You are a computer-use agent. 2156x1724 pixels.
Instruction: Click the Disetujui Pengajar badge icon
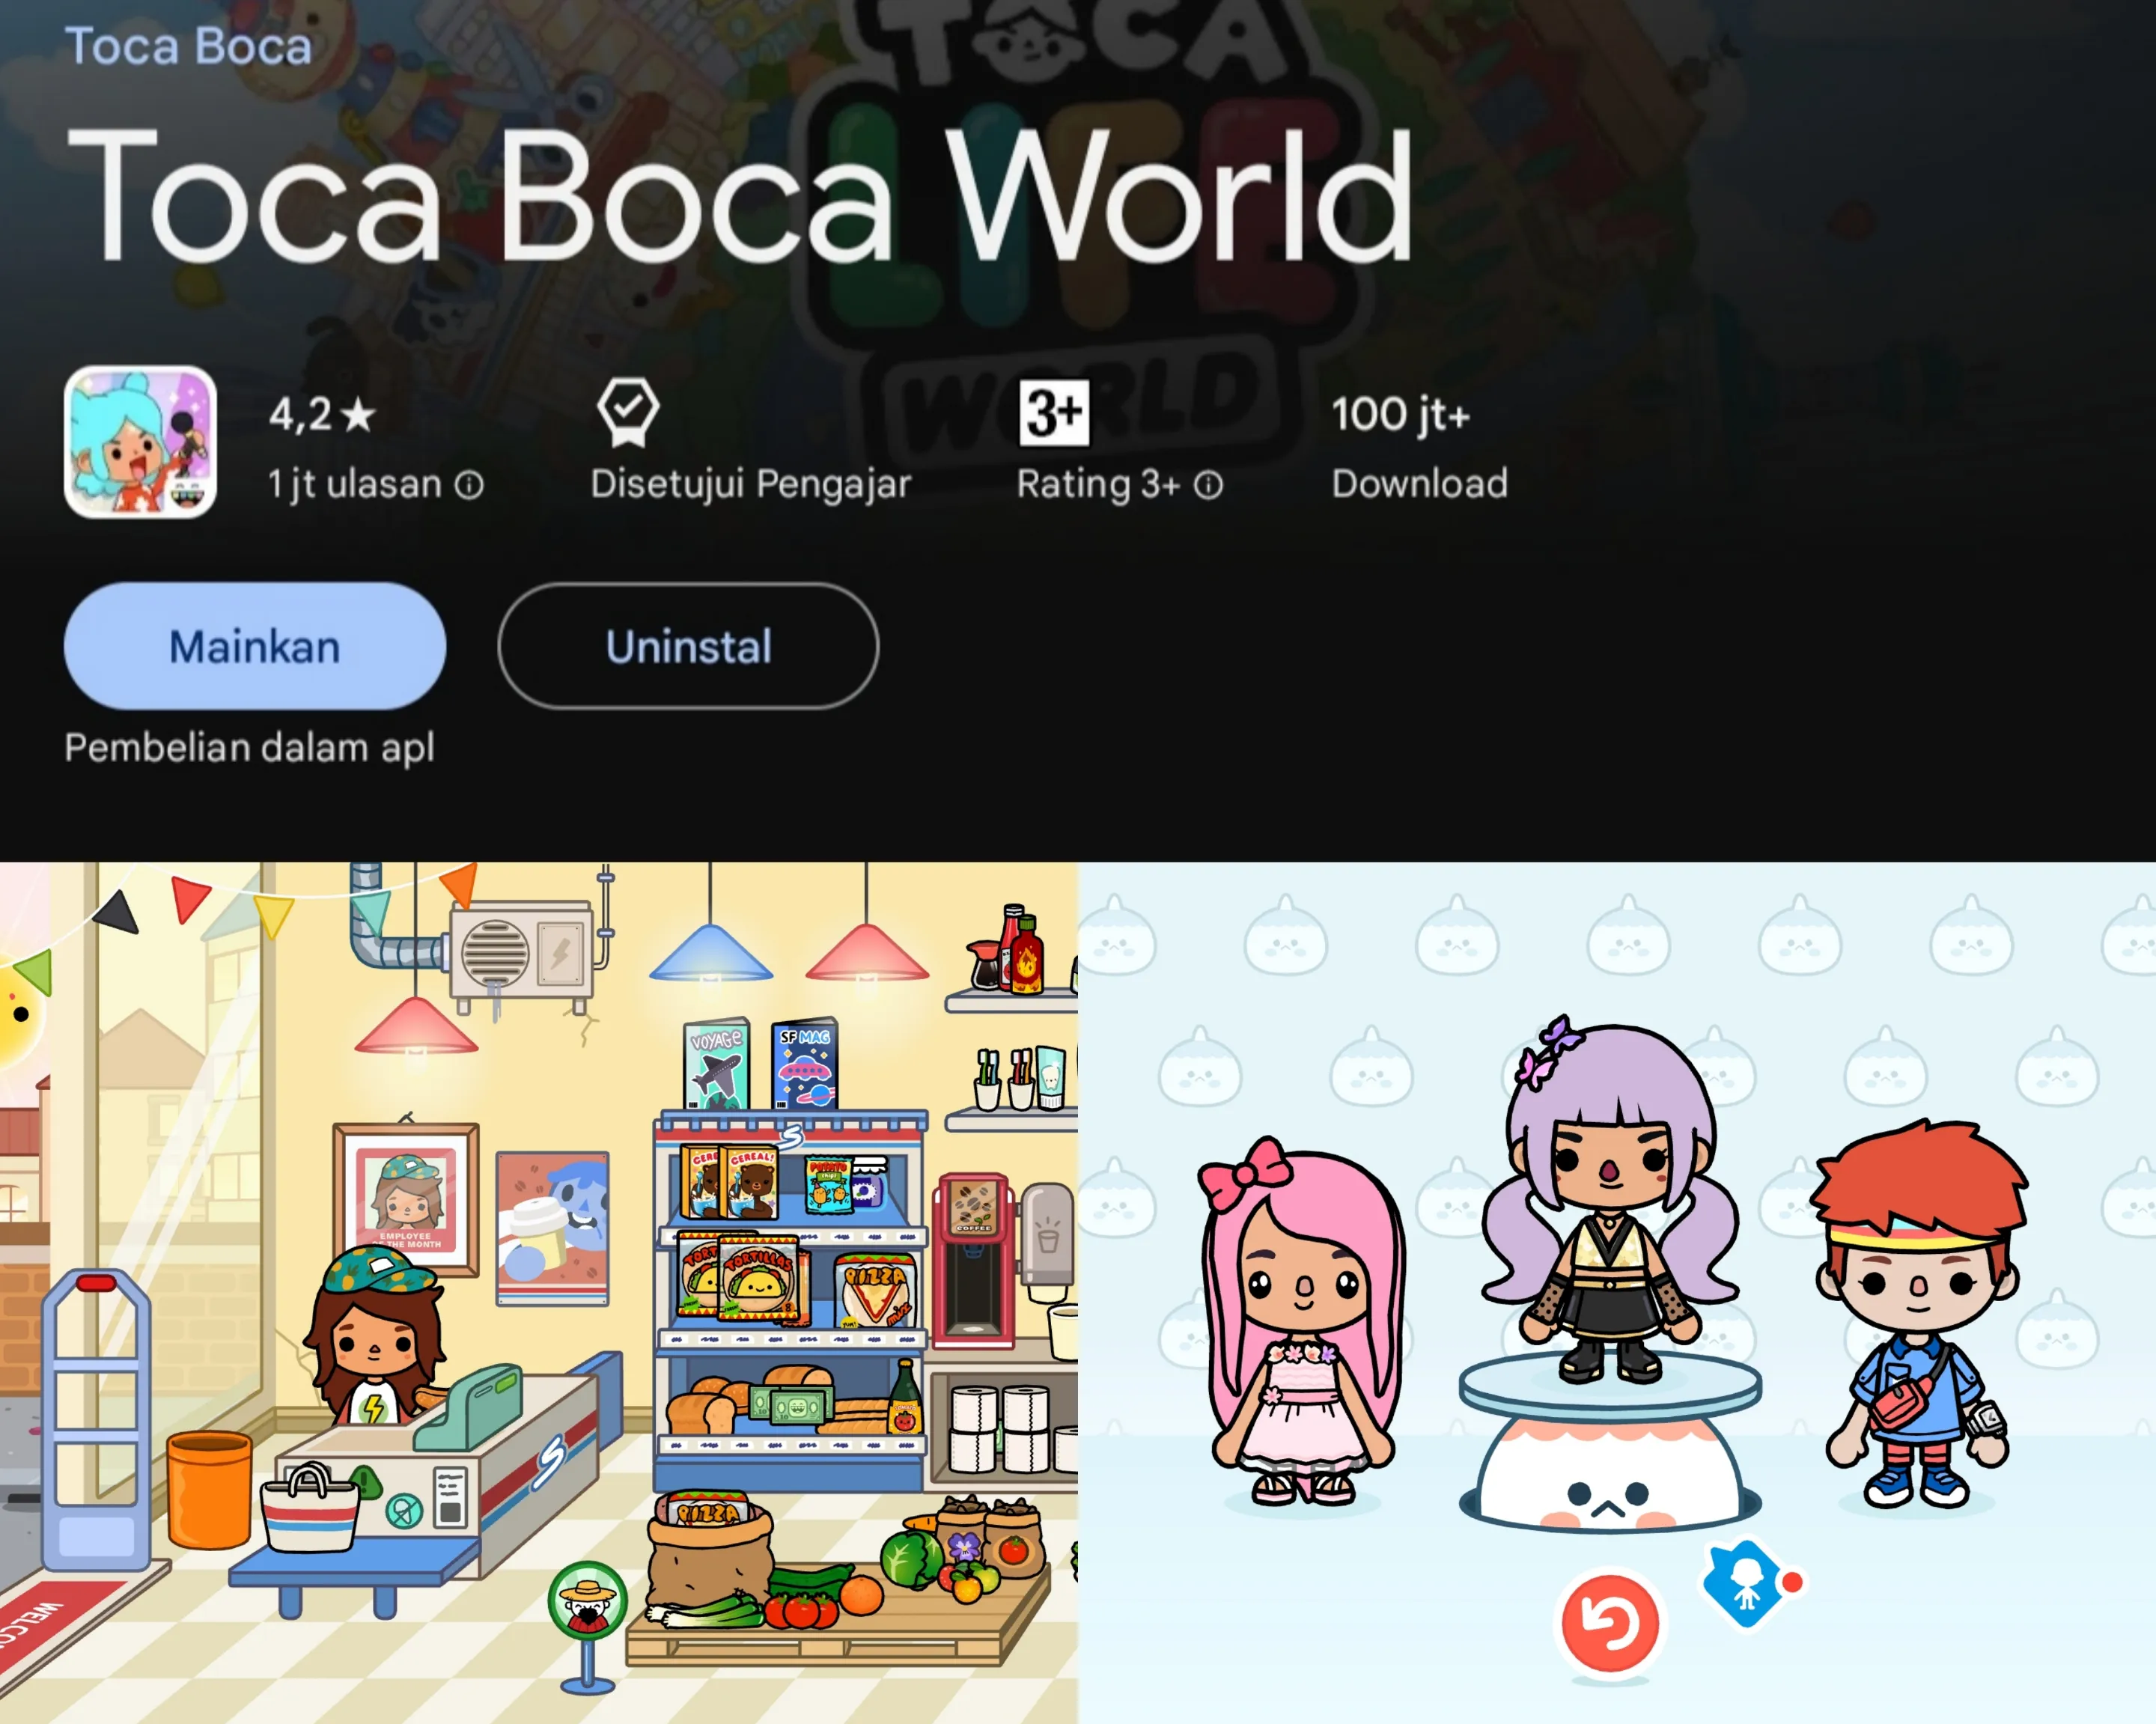tap(627, 413)
